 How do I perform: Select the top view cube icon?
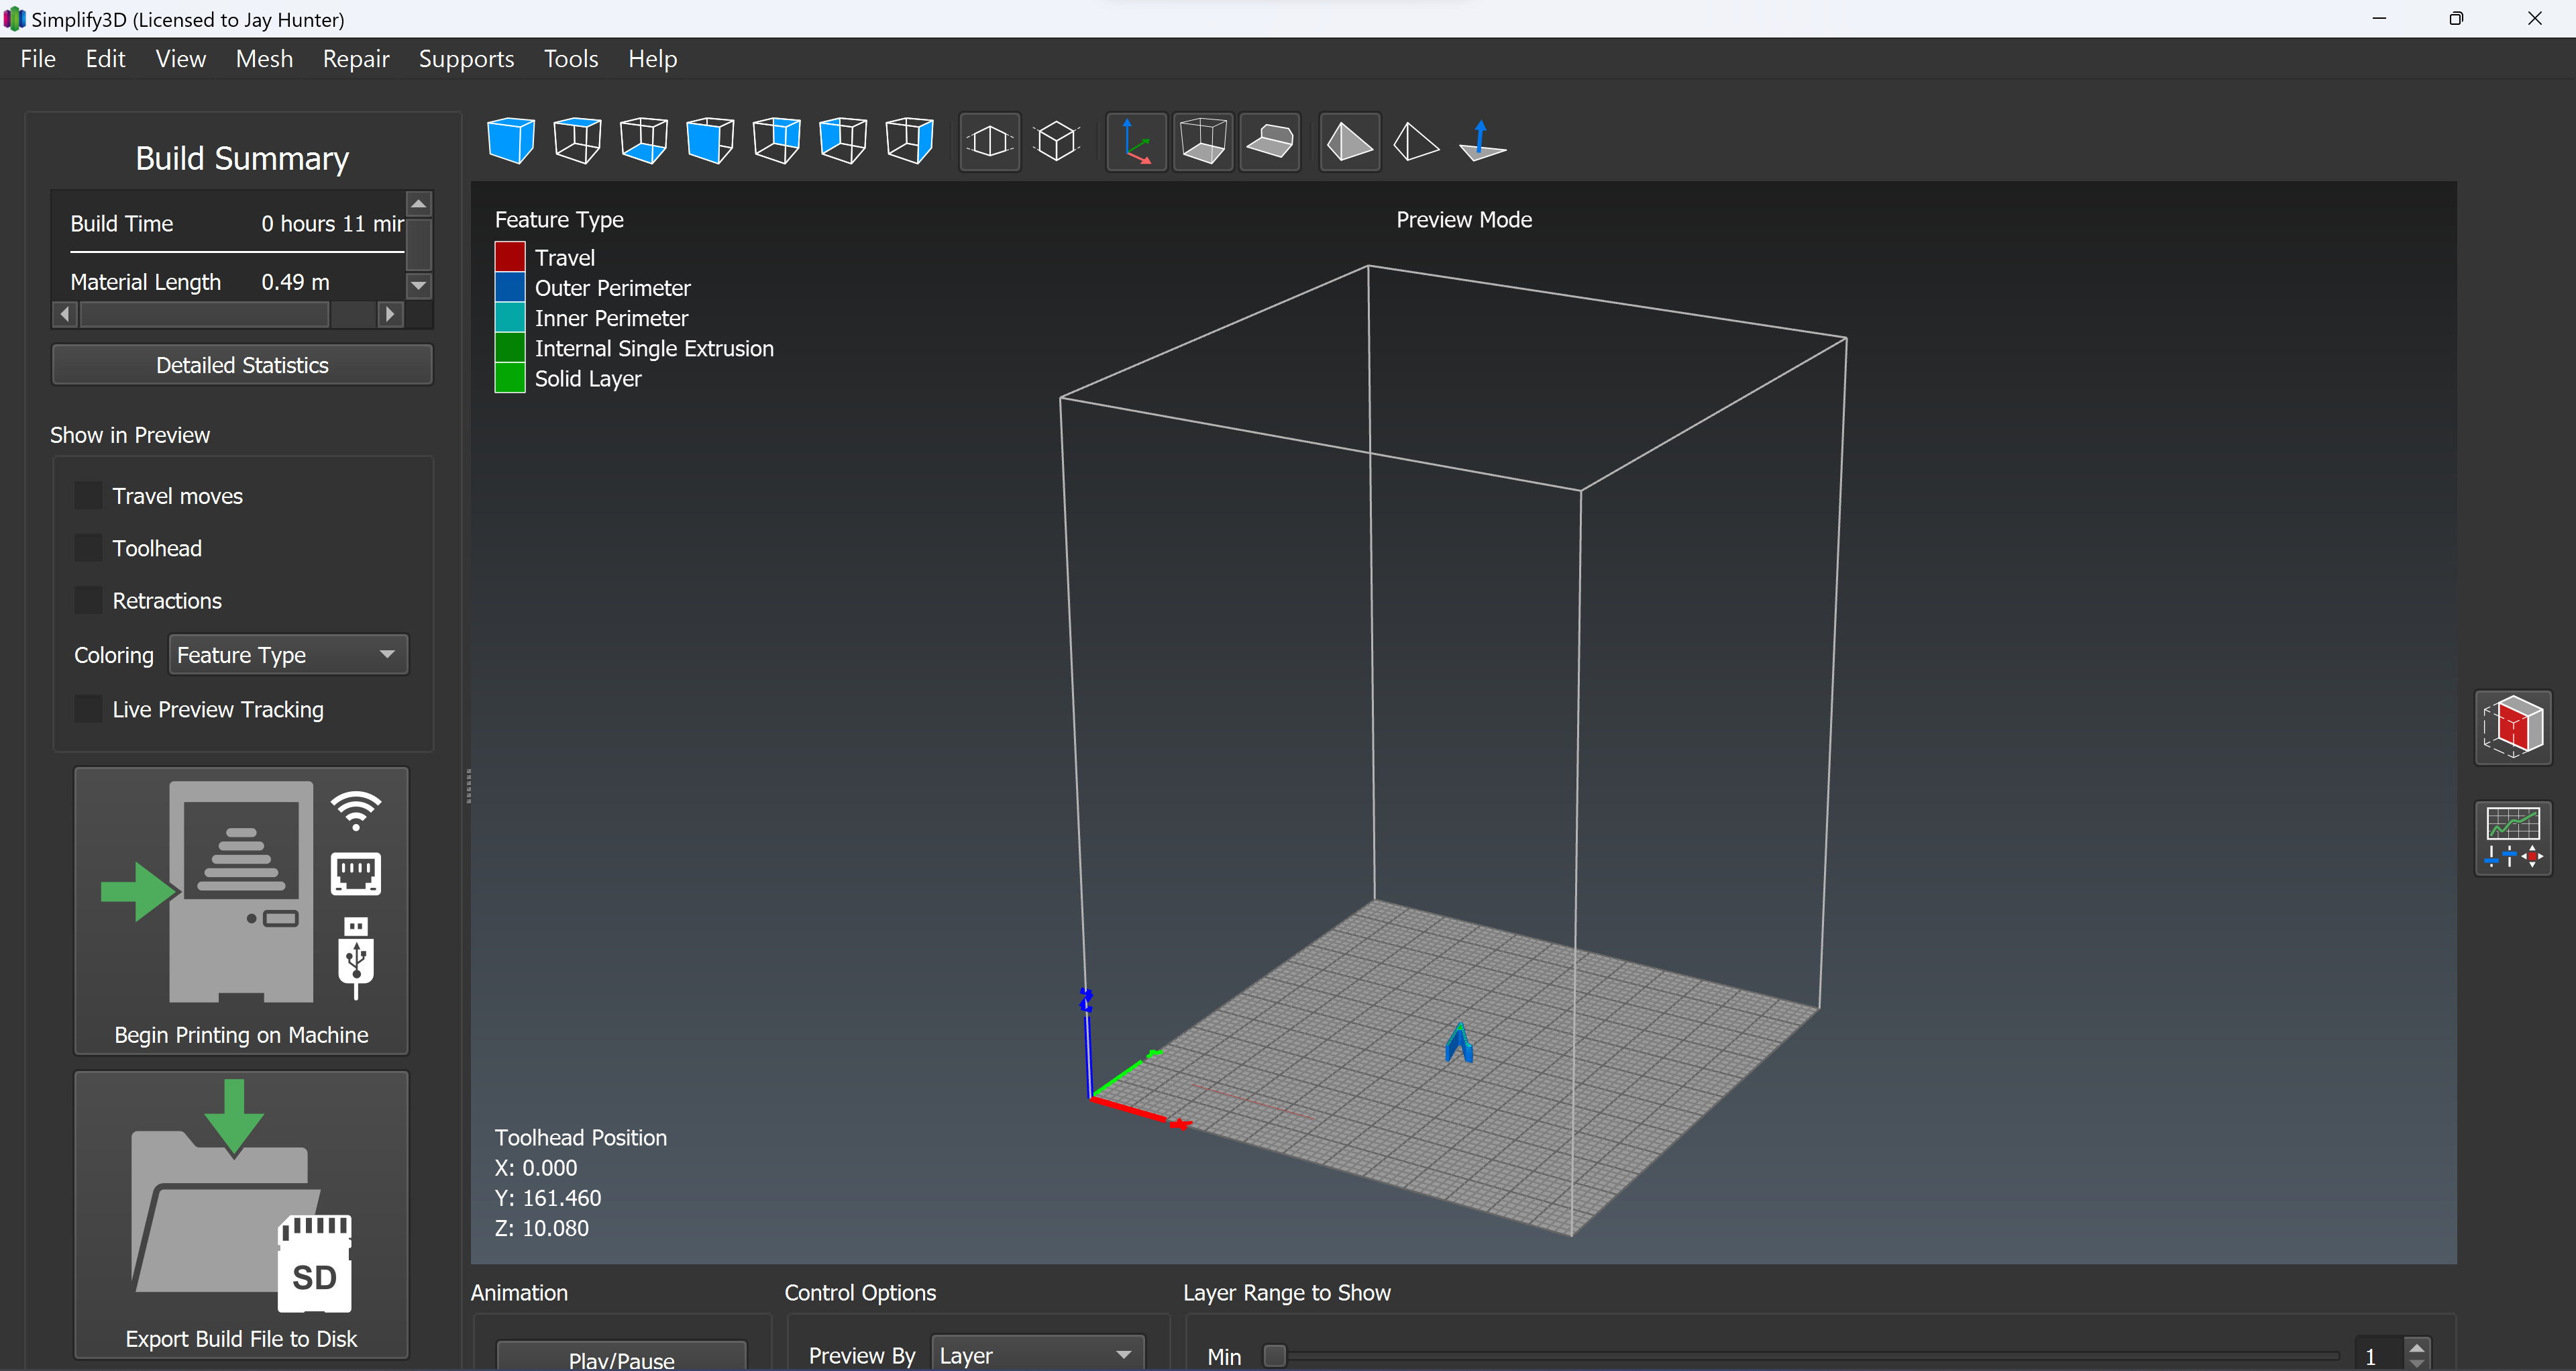(x=577, y=141)
